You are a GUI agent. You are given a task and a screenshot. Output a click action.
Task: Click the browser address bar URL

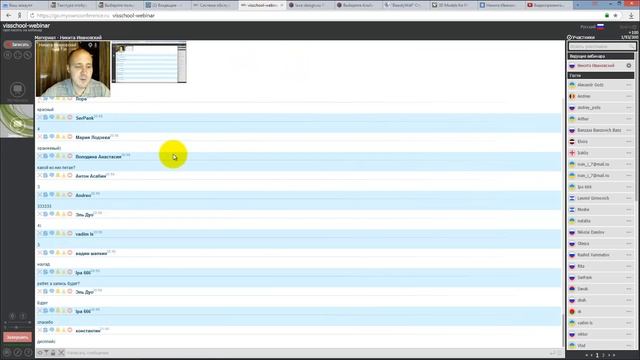click(96, 16)
